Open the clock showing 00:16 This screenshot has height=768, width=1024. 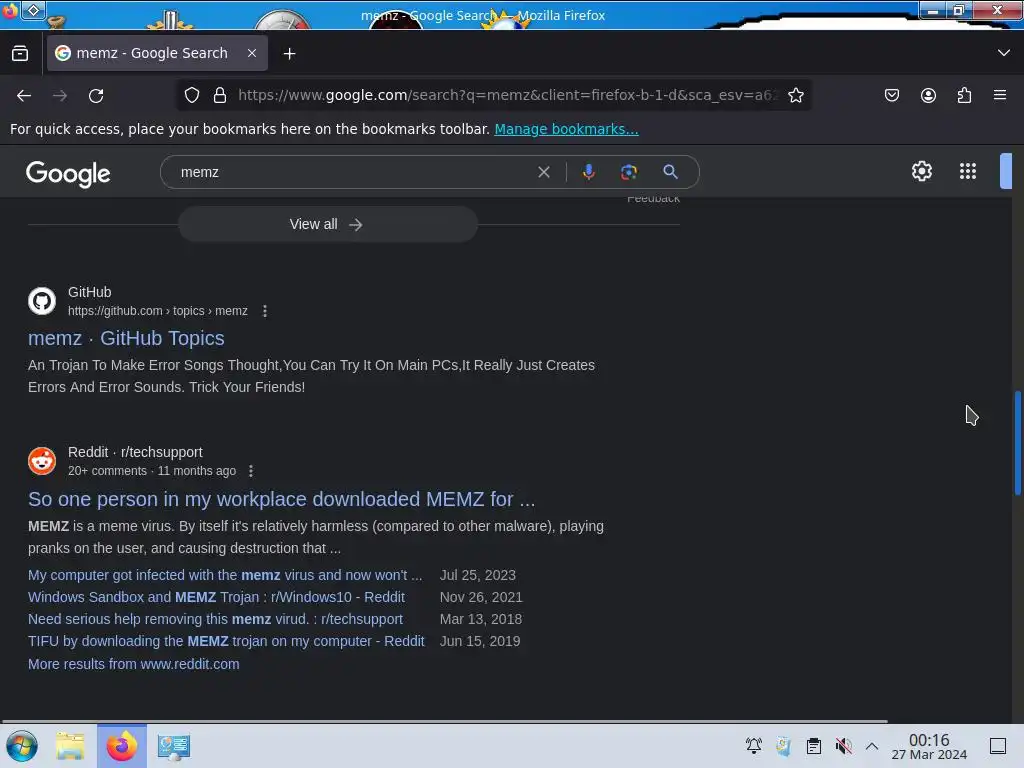click(929, 746)
